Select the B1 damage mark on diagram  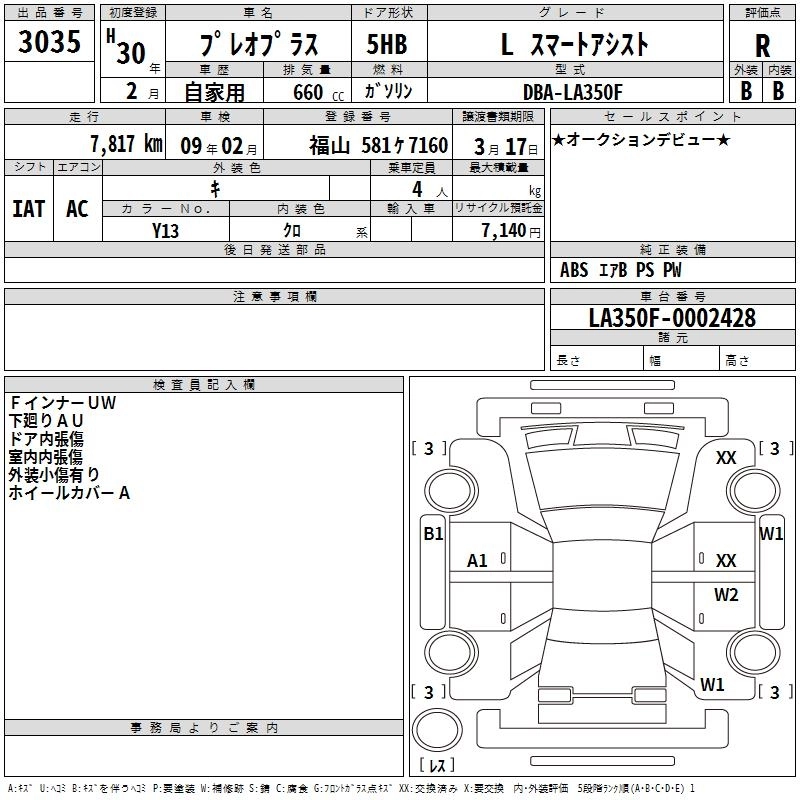(433, 534)
